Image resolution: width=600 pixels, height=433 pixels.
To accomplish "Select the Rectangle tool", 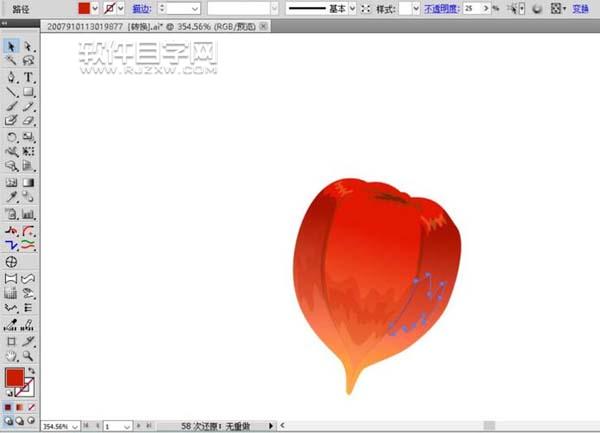I will coord(29,91).
